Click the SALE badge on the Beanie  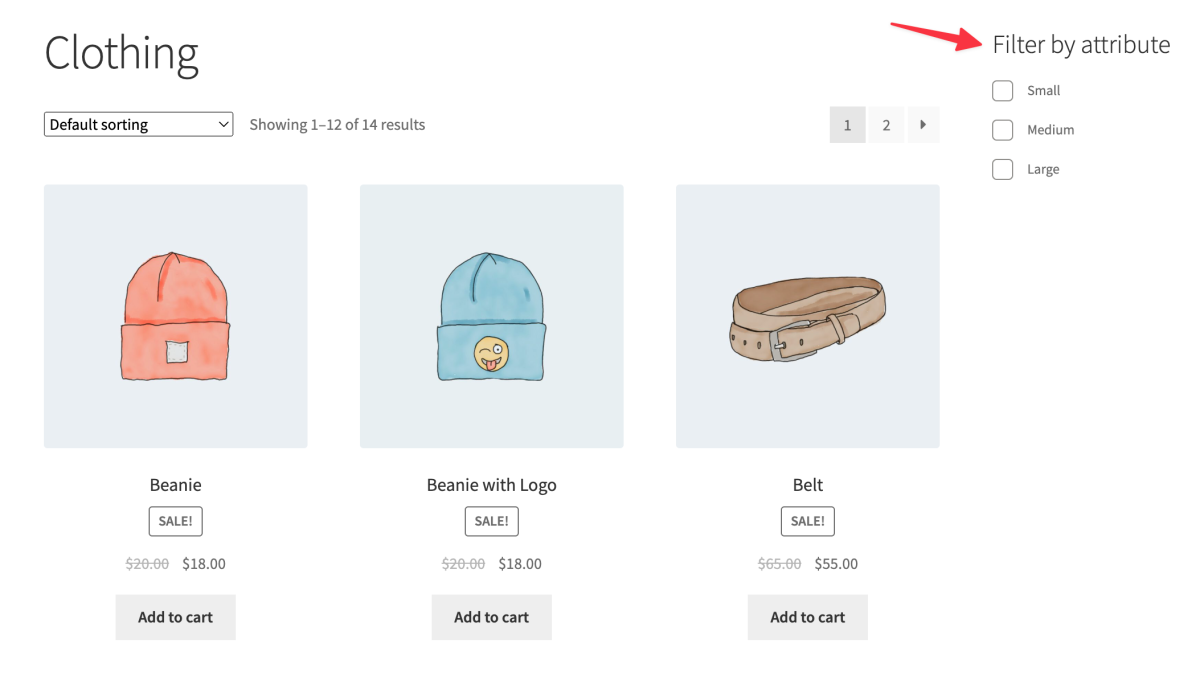(x=175, y=521)
